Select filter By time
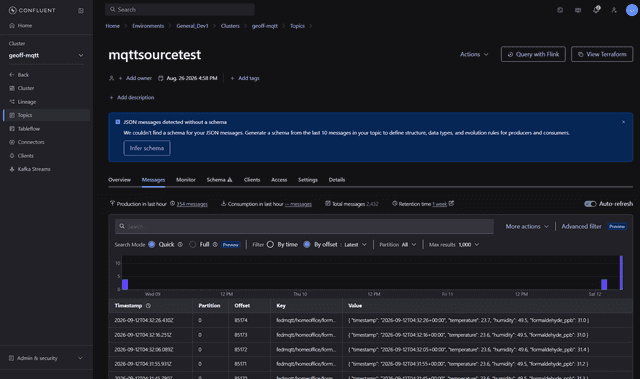This screenshot has width=640, height=379. (x=270, y=244)
